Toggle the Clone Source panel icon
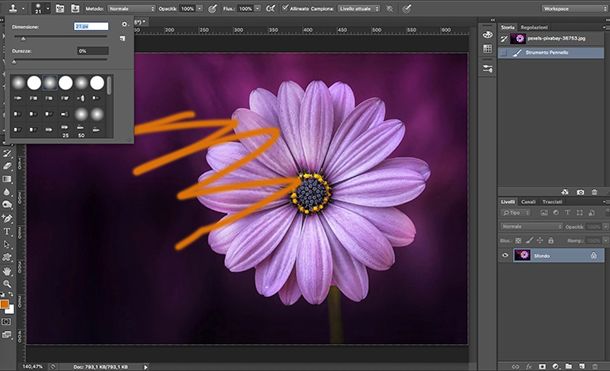The width and height of the screenshot is (610, 371). pyautogui.click(x=75, y=9)
